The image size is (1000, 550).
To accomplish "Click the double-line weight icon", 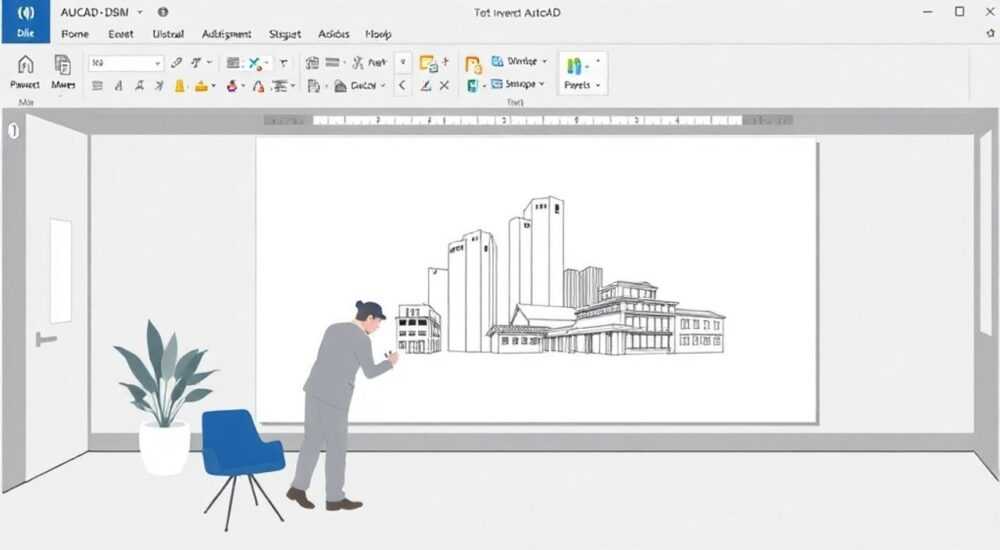I will [x=332, y=63].
